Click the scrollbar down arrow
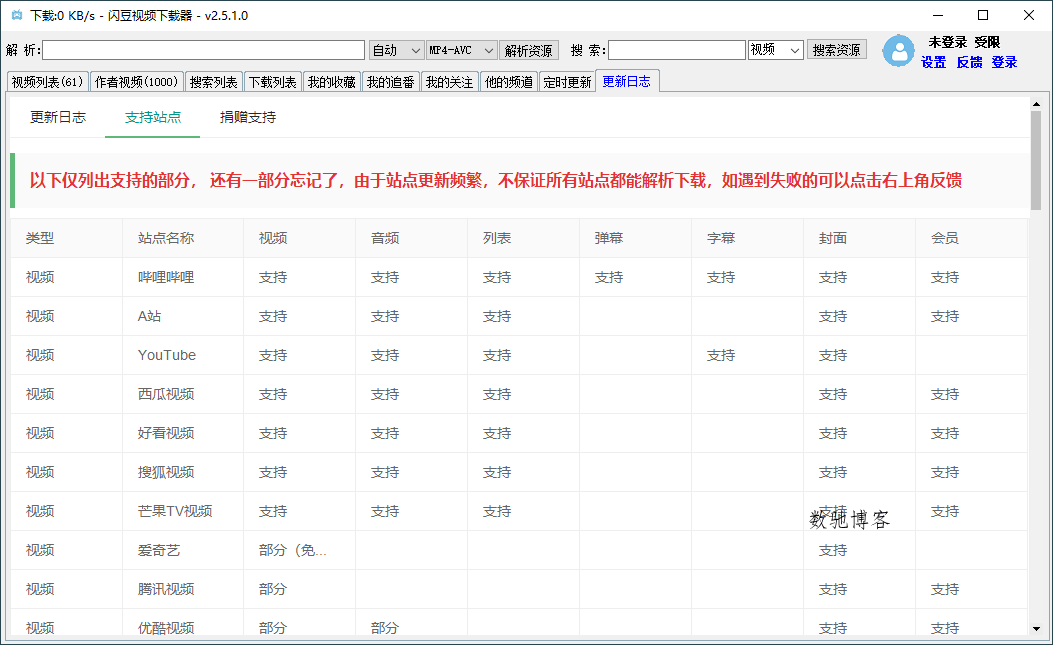The image size is (1053, 645). pyautogui.click(x=1036, y=629)
